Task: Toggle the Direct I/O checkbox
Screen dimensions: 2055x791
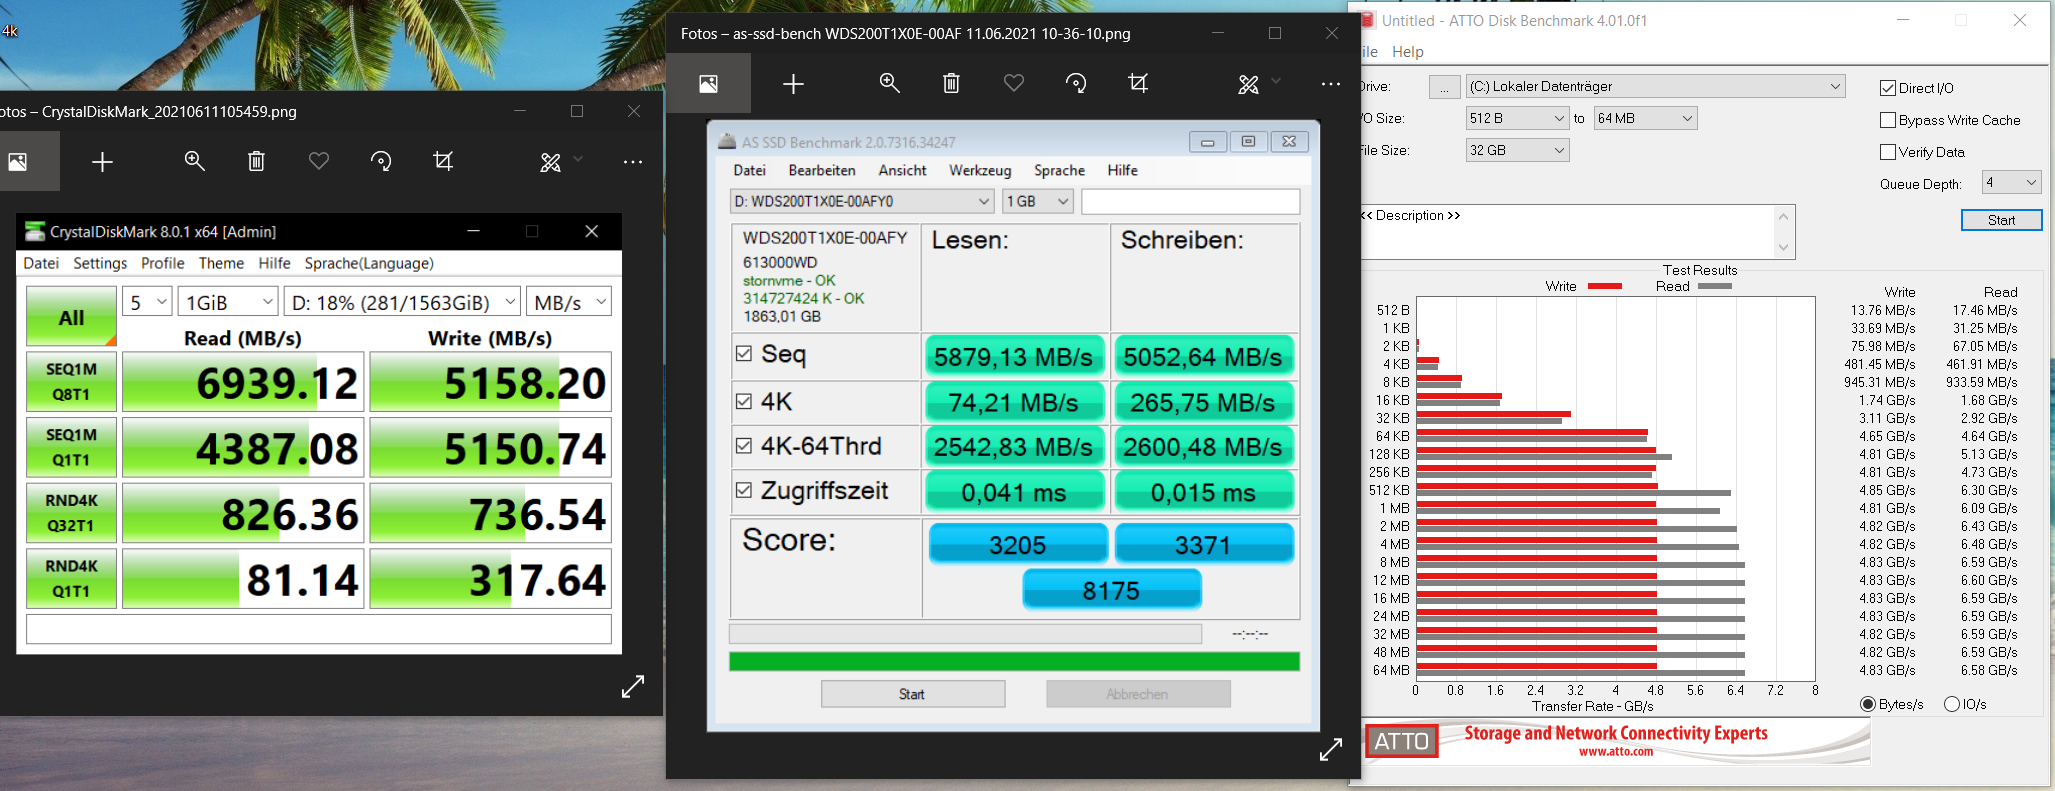Action: (x=1888, y=88)
